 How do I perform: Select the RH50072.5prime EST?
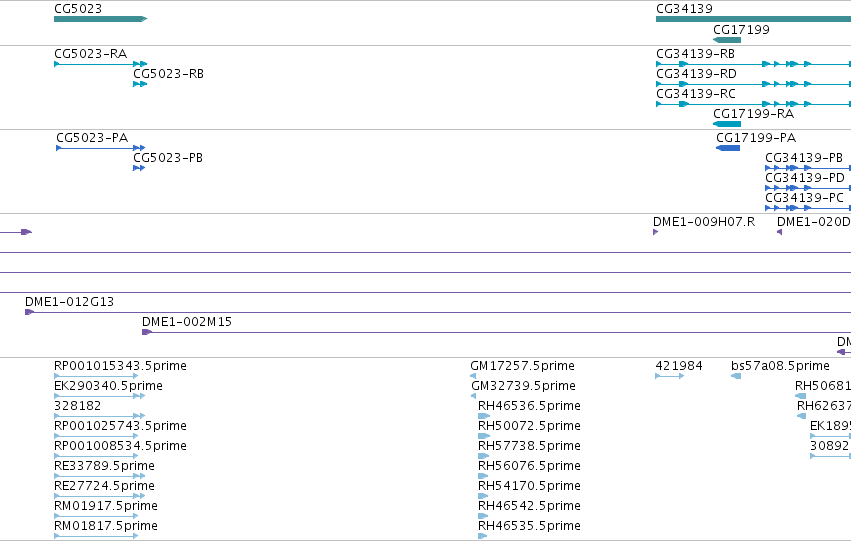(x=484, y=436)
